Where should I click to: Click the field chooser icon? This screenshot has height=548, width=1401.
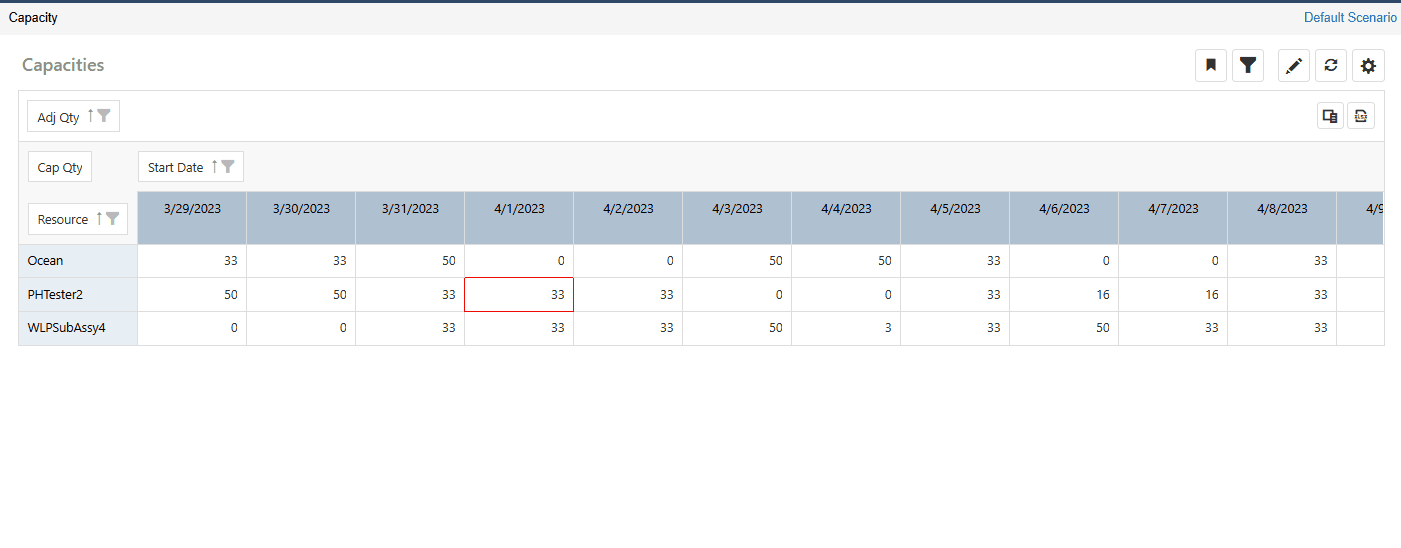(1330, 116)
